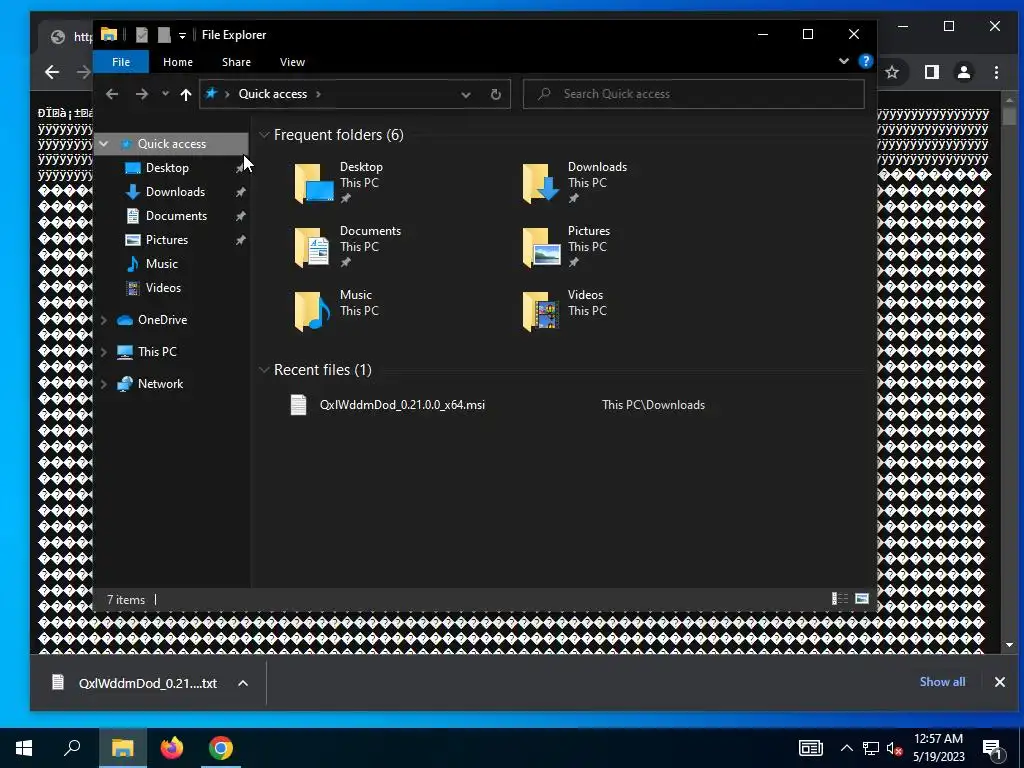Expand the This PC tree node

coord(103,352)
